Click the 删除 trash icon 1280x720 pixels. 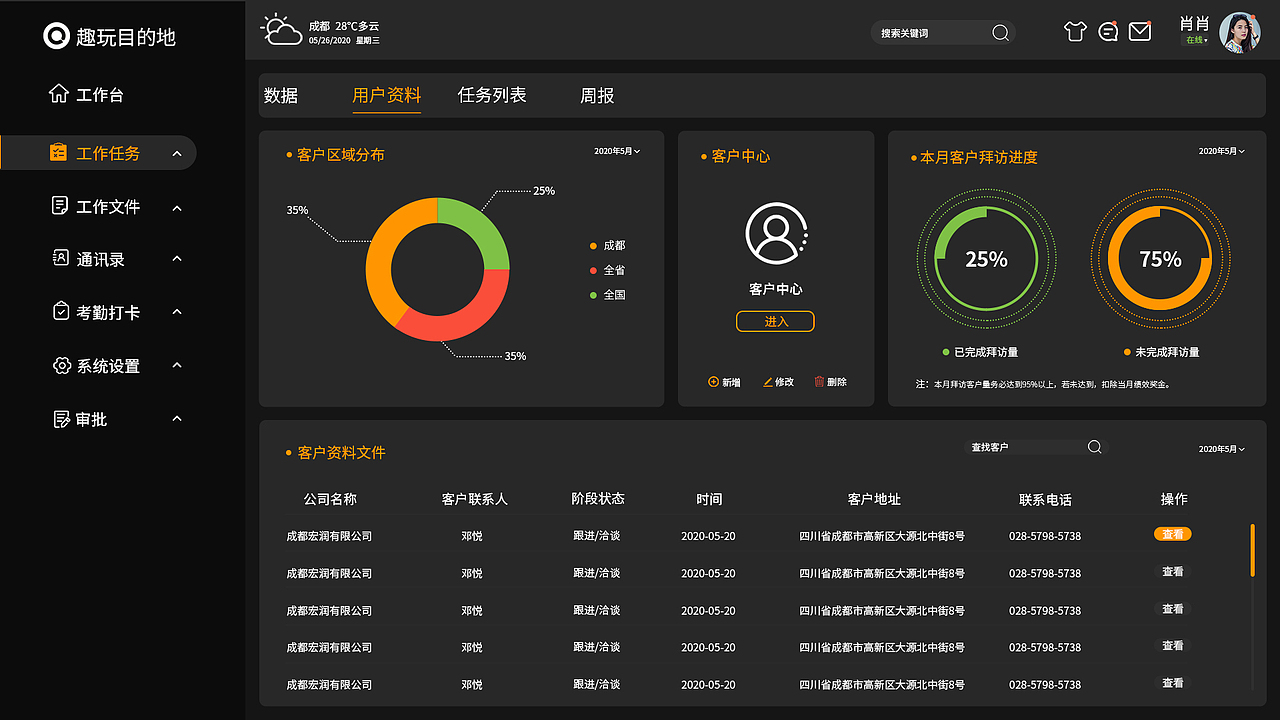click(x=820, y=382)
